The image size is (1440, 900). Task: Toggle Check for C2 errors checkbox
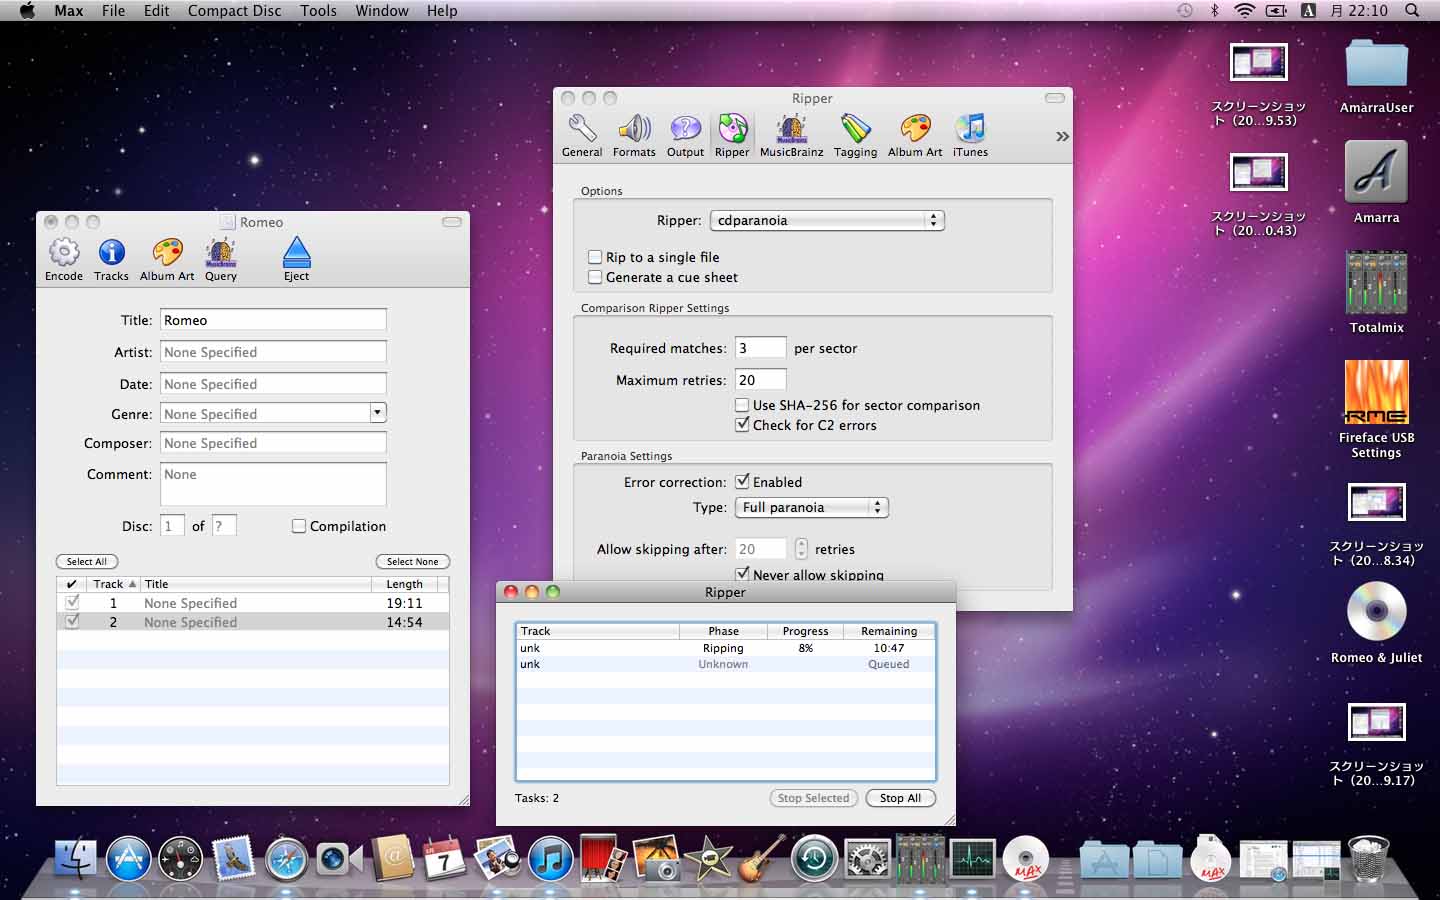tap(742, 424)
